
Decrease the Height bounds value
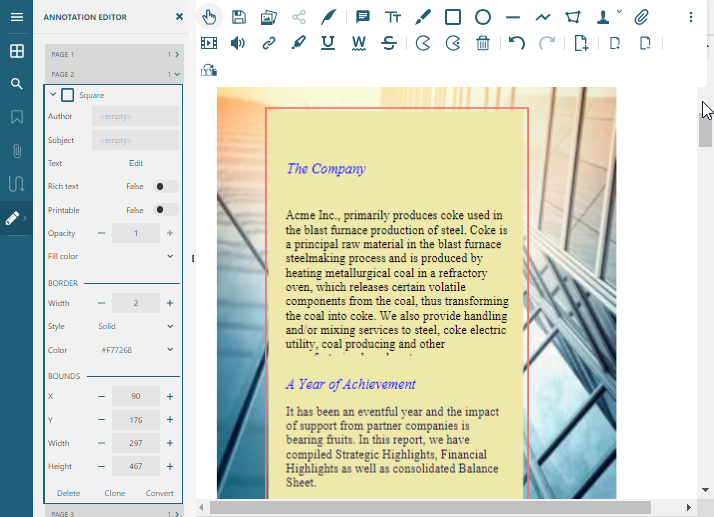(101, 466)
